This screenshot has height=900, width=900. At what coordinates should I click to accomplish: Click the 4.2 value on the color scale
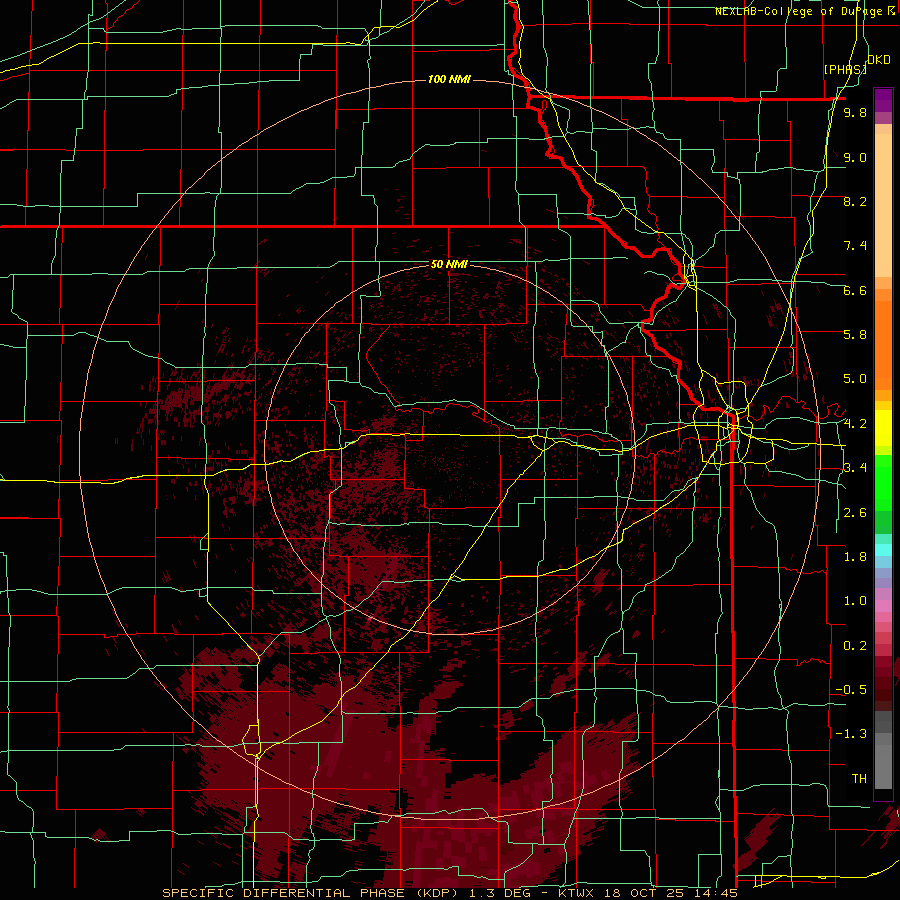tap(855, 424)
